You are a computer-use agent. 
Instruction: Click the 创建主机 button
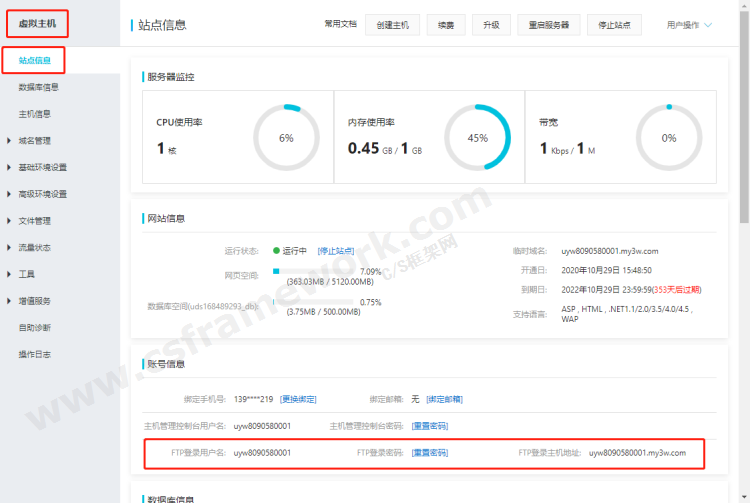392,25
